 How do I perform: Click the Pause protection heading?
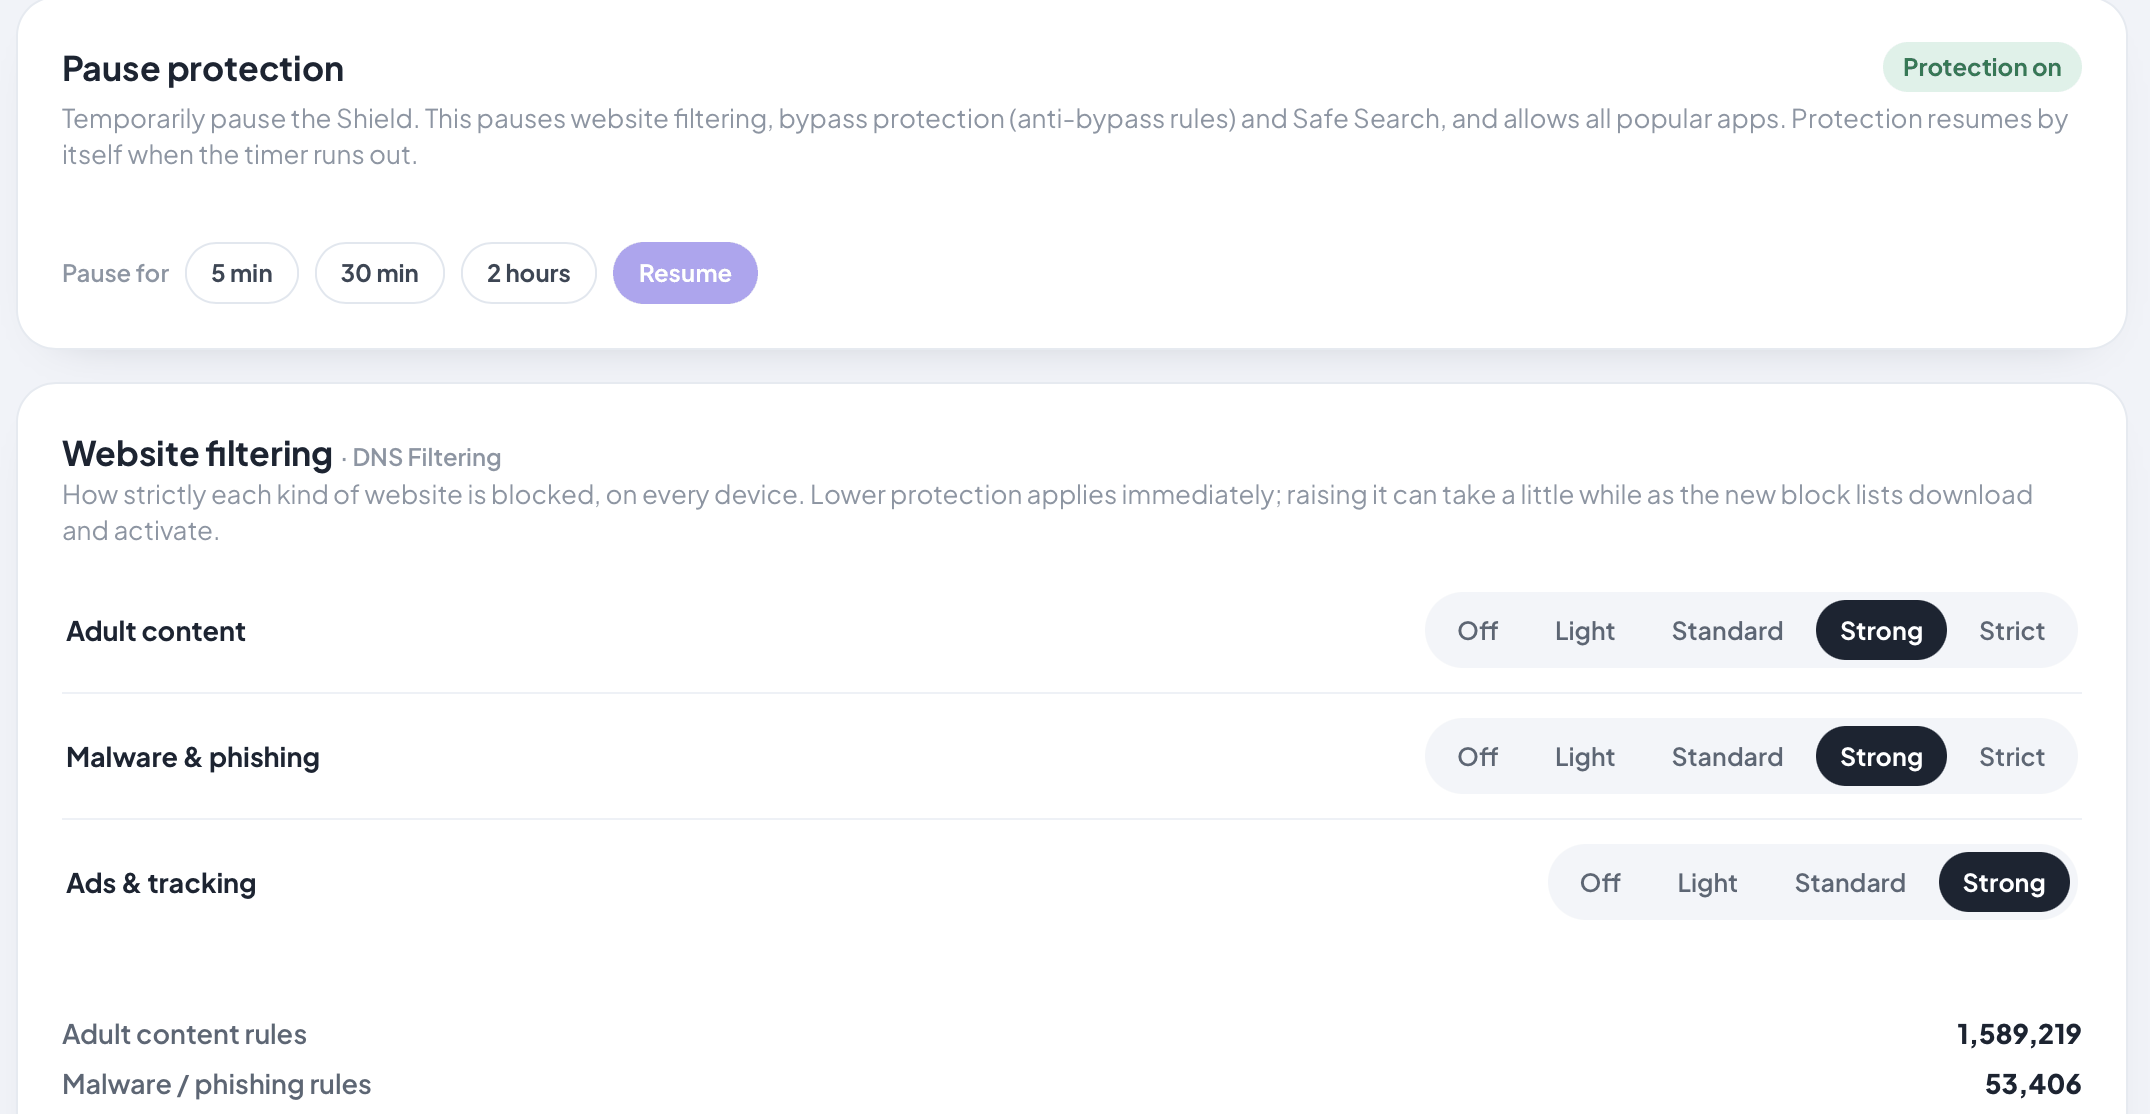[203, 69]
